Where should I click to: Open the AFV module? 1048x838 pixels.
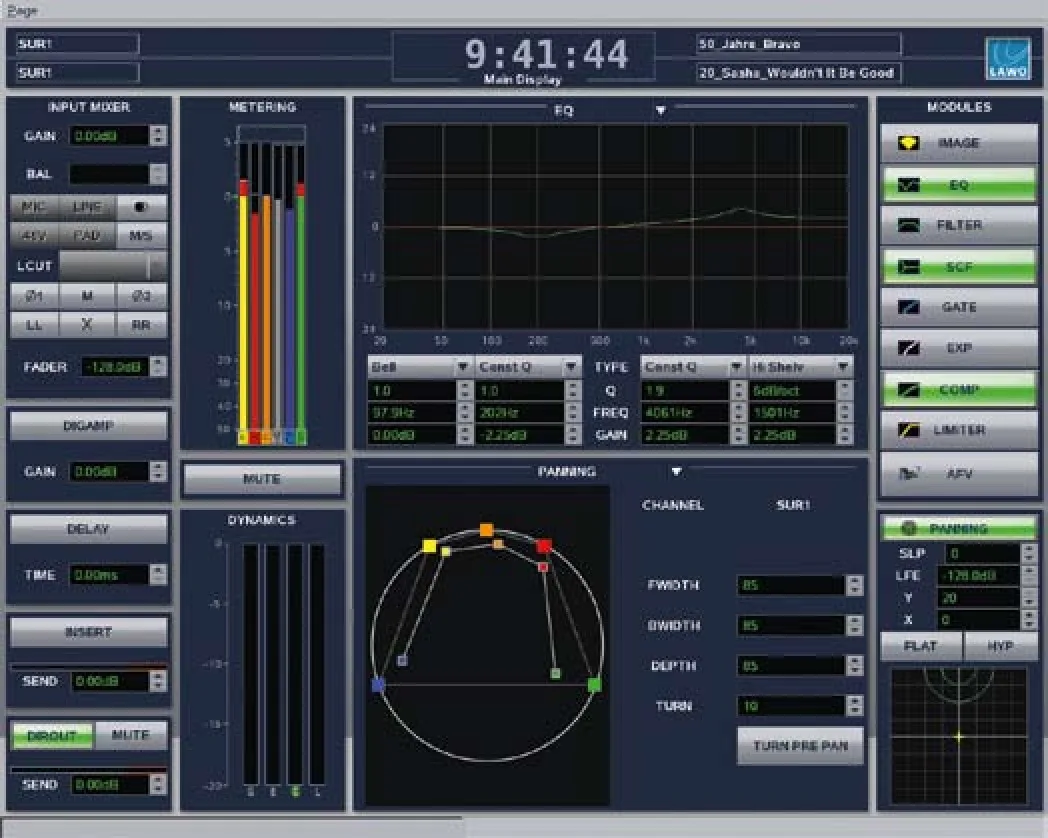point(959,474)
